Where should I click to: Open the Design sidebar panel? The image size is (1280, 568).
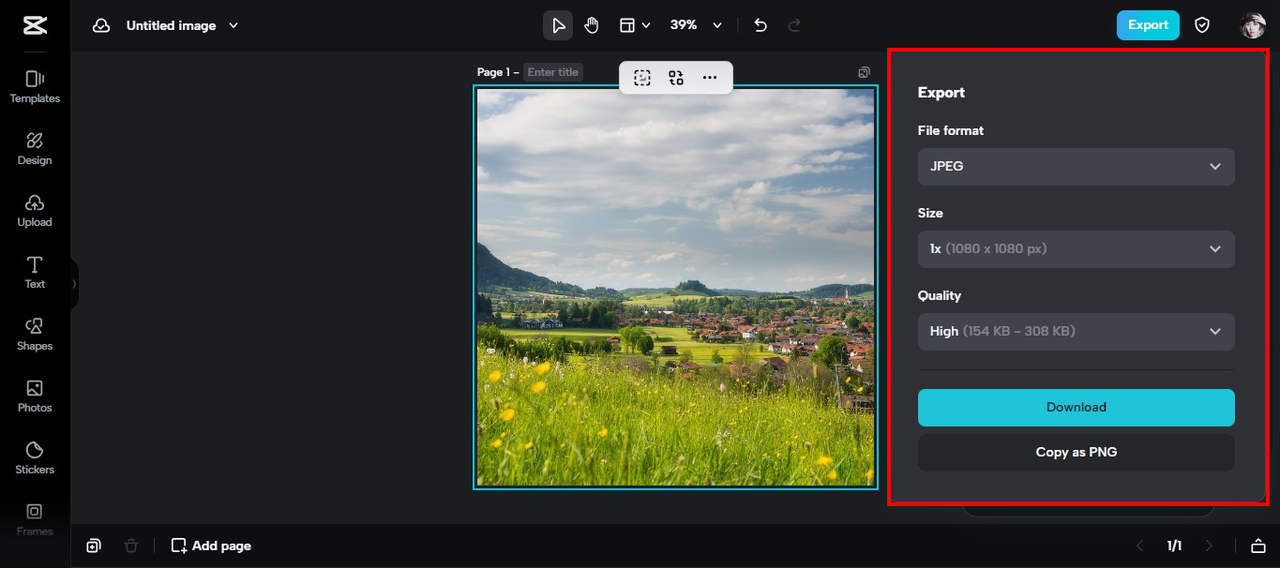(x=35, y=149)
